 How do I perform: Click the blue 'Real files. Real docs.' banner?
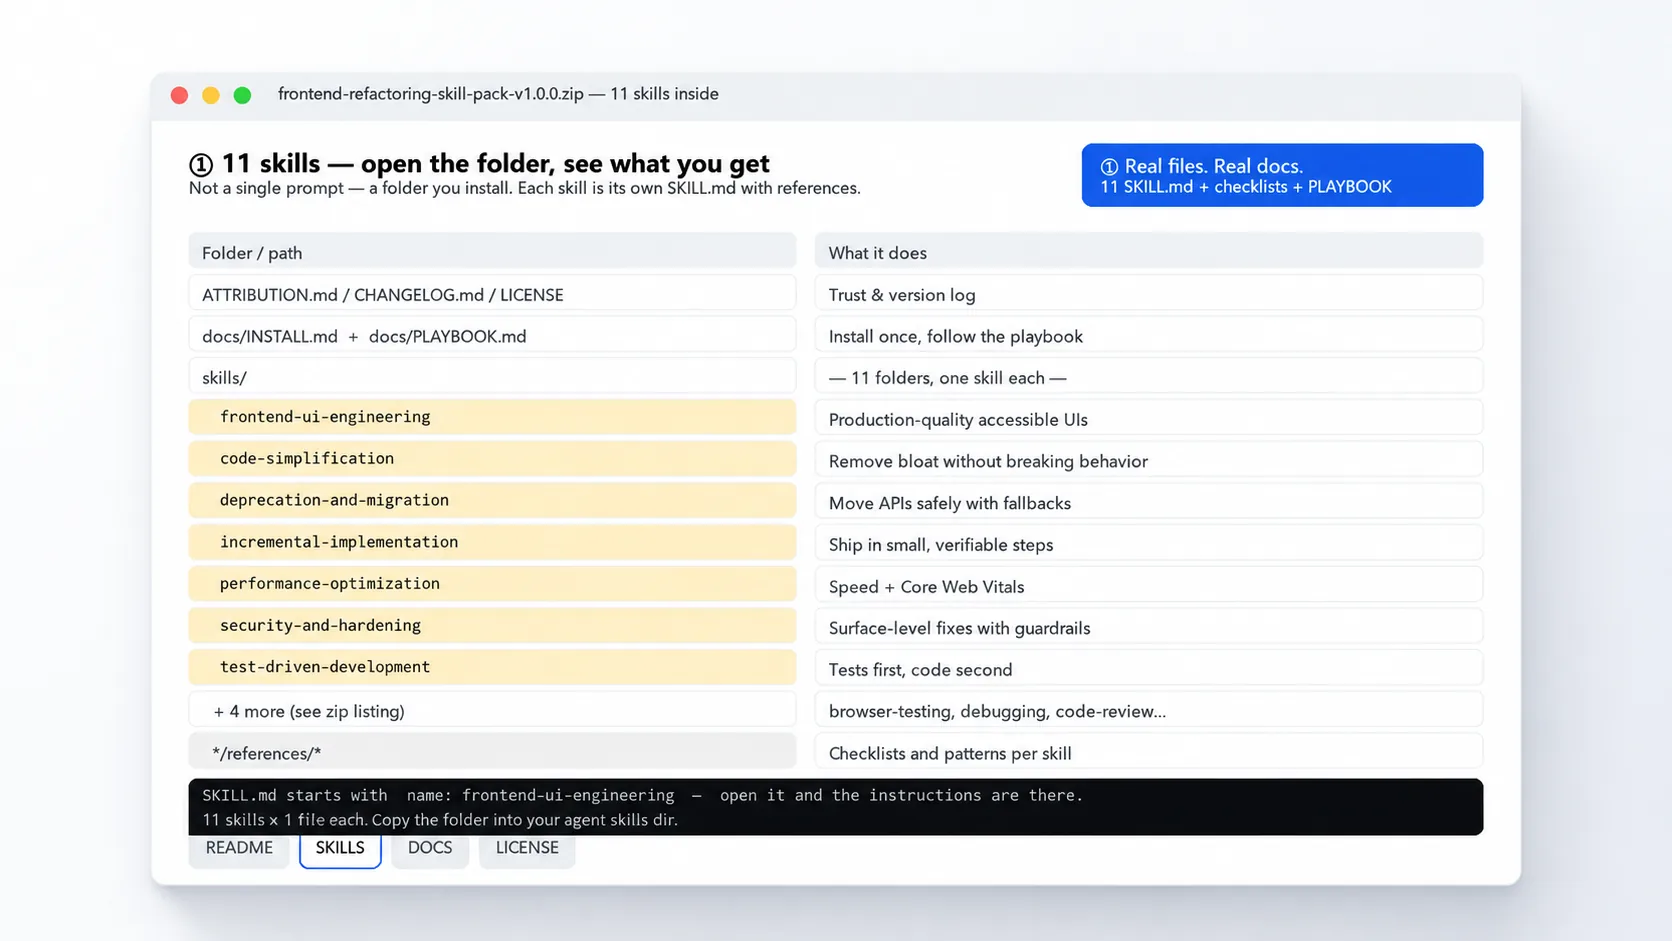1282,175
